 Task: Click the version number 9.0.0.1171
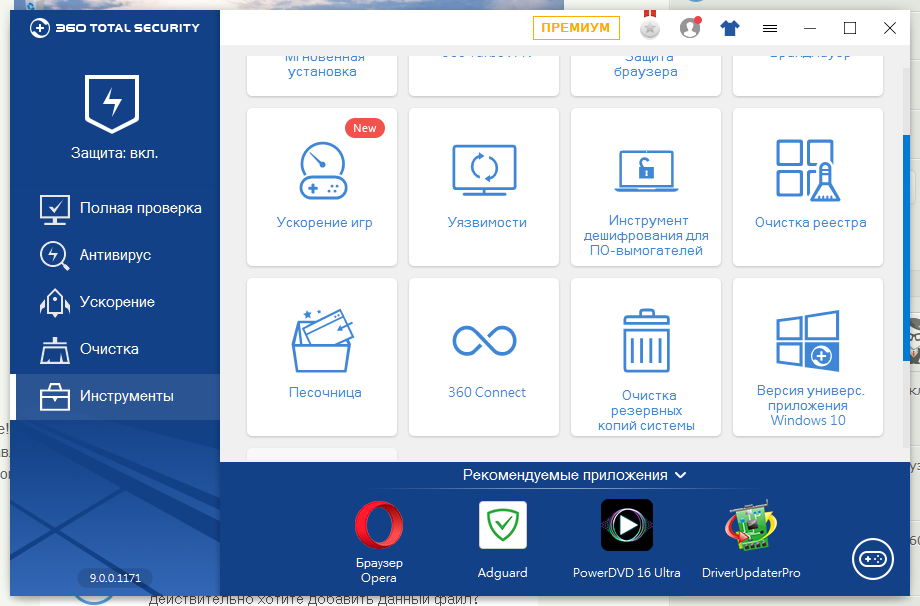pyautogui.click(x=115, y=578)
